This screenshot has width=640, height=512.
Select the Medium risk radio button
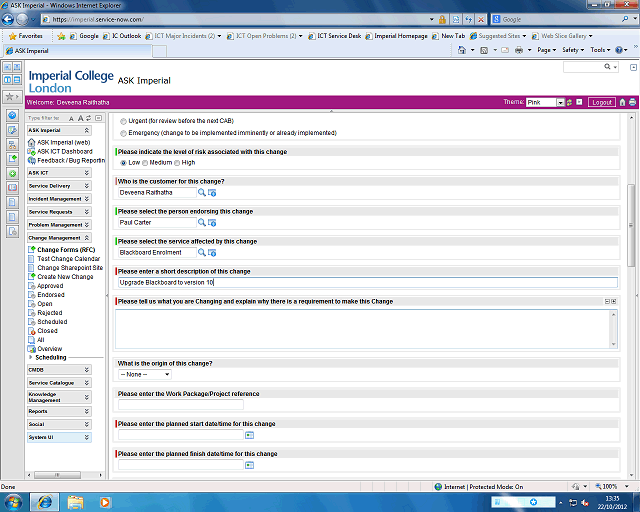tap(145, 162)
